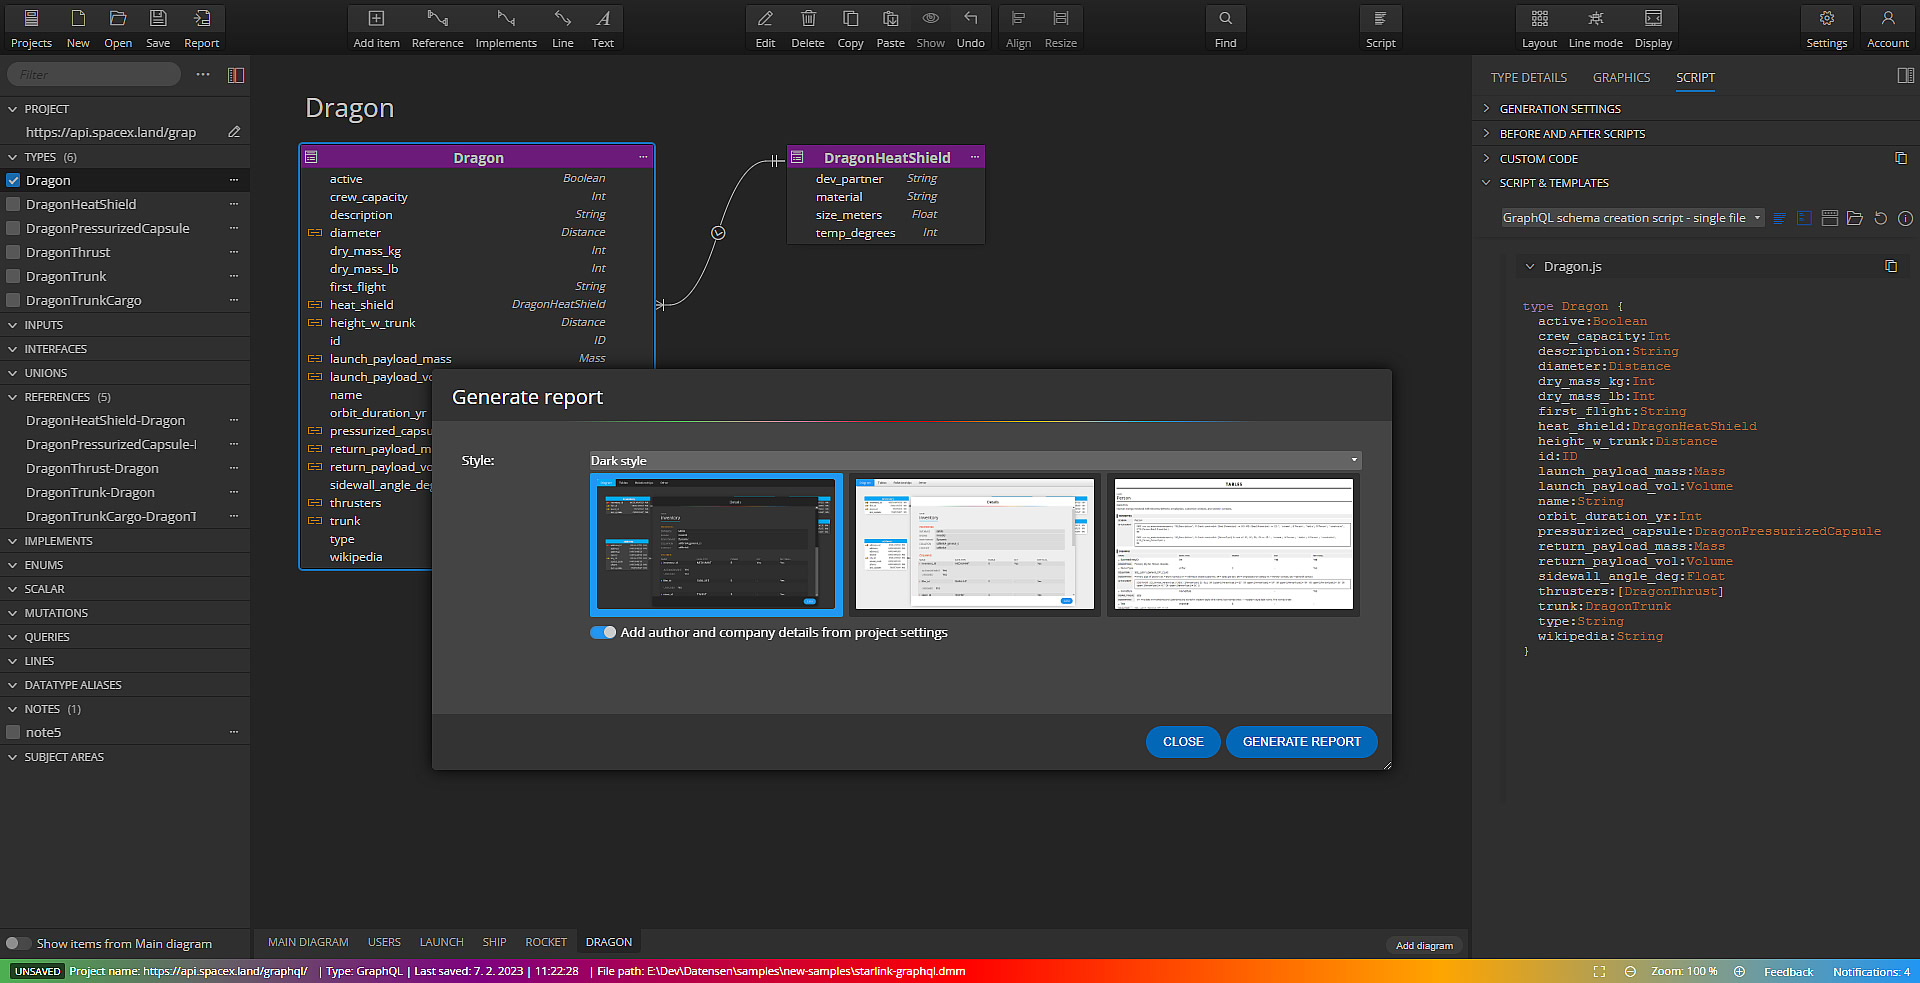Disable author and company details toggle
Screen dimensions: 1920x983
coord(603,632)
